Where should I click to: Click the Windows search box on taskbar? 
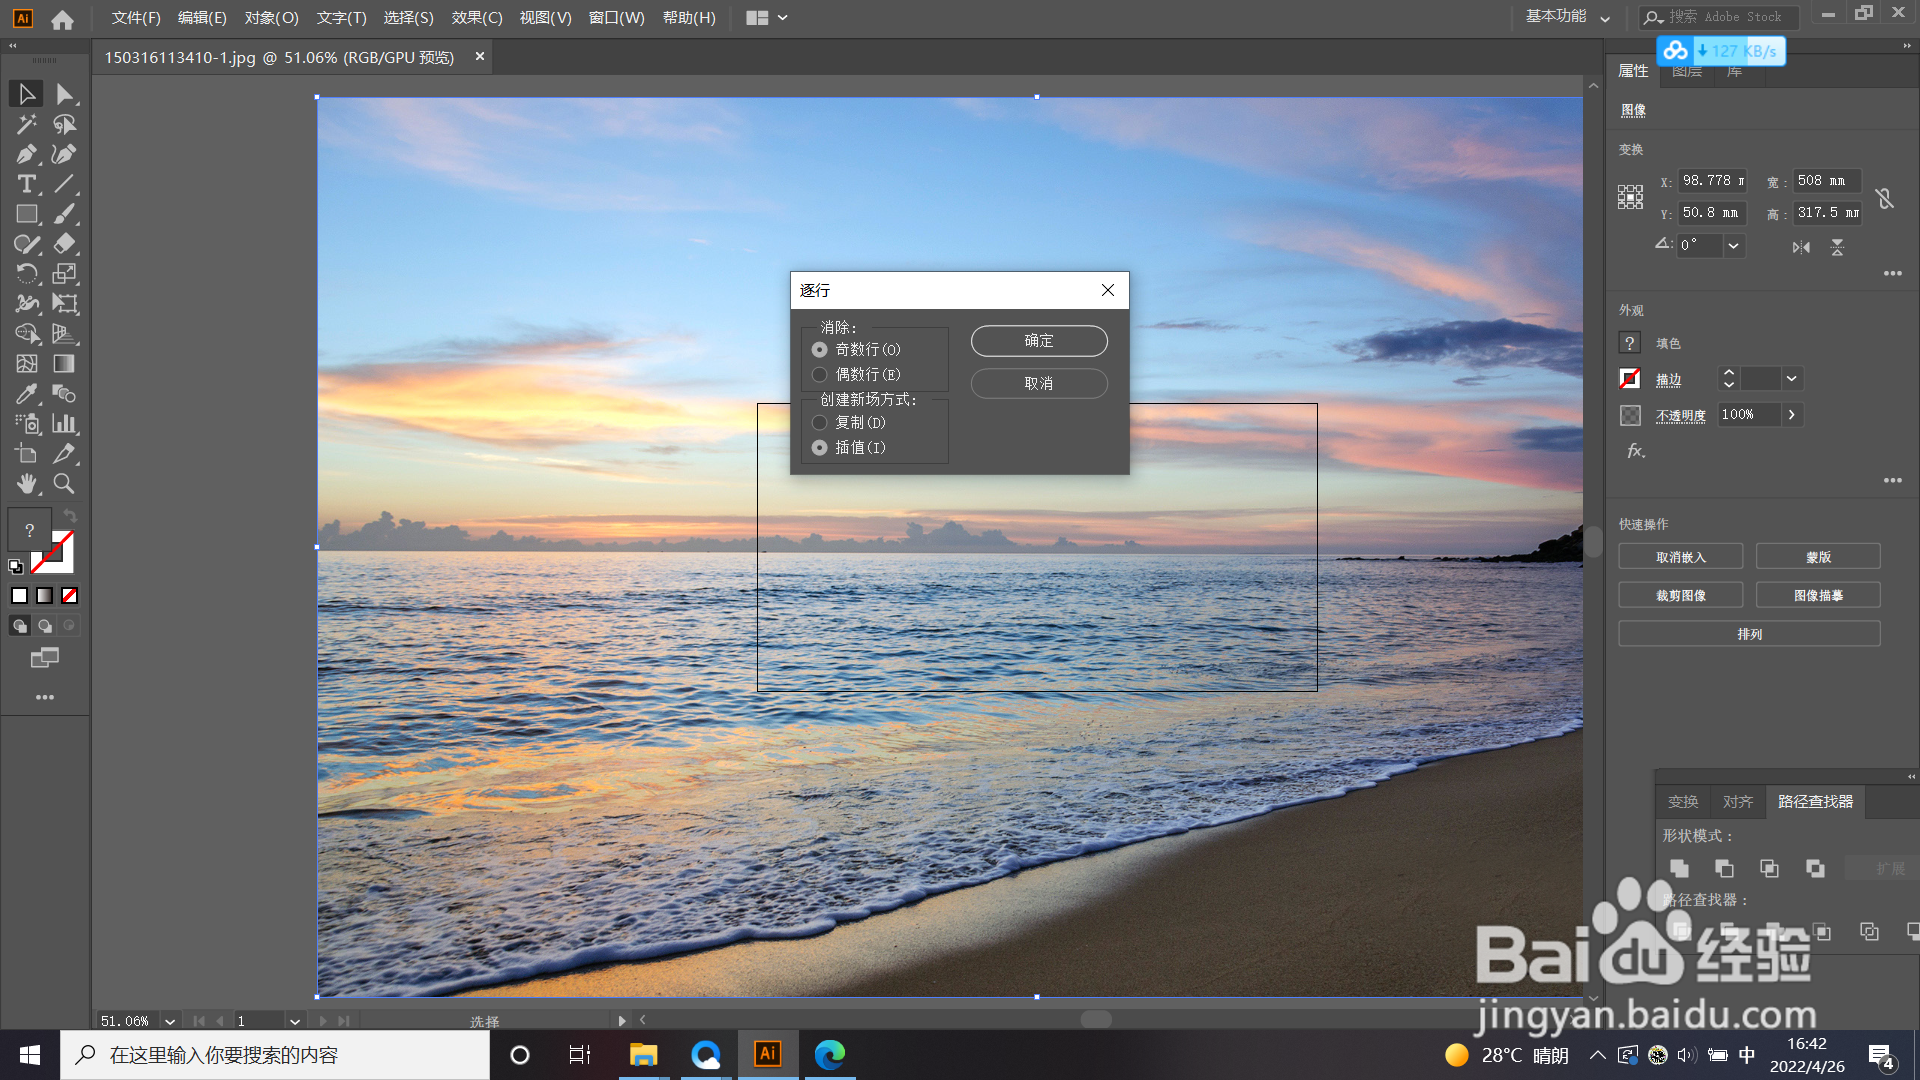(275, 1055)
